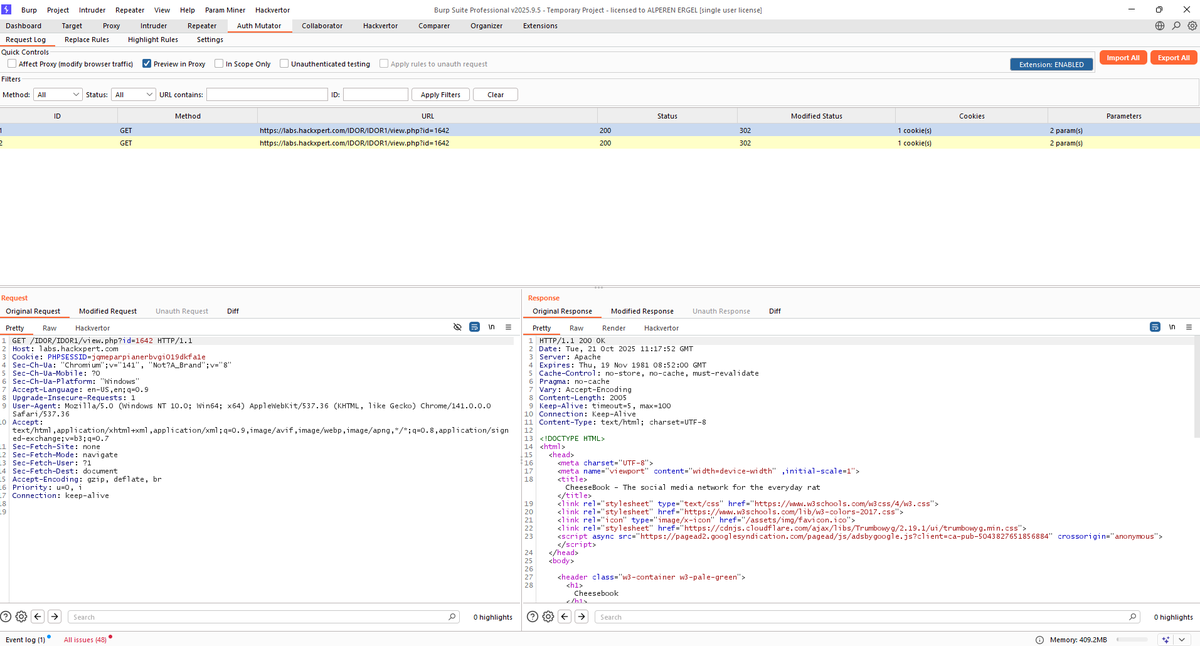Open All issues (48) in status bar

point(86,639)
